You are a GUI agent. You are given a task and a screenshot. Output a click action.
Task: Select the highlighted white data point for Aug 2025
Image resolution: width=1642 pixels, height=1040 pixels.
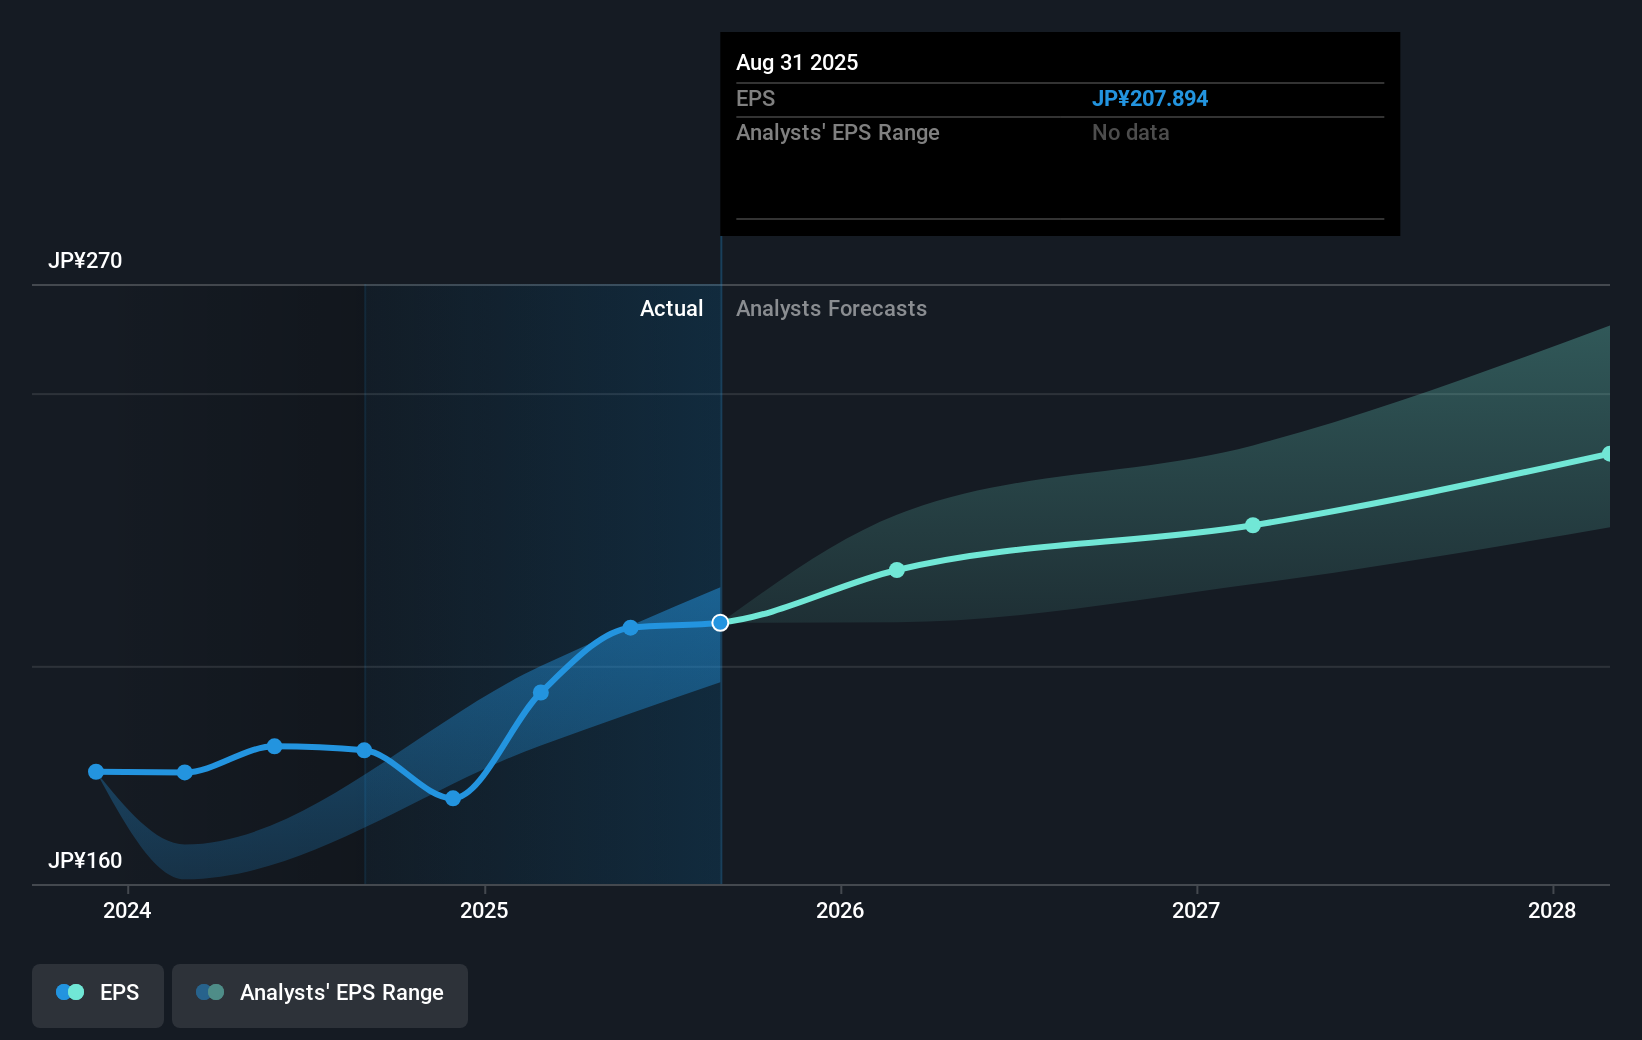pyautogui.click(x=719, y=622)
